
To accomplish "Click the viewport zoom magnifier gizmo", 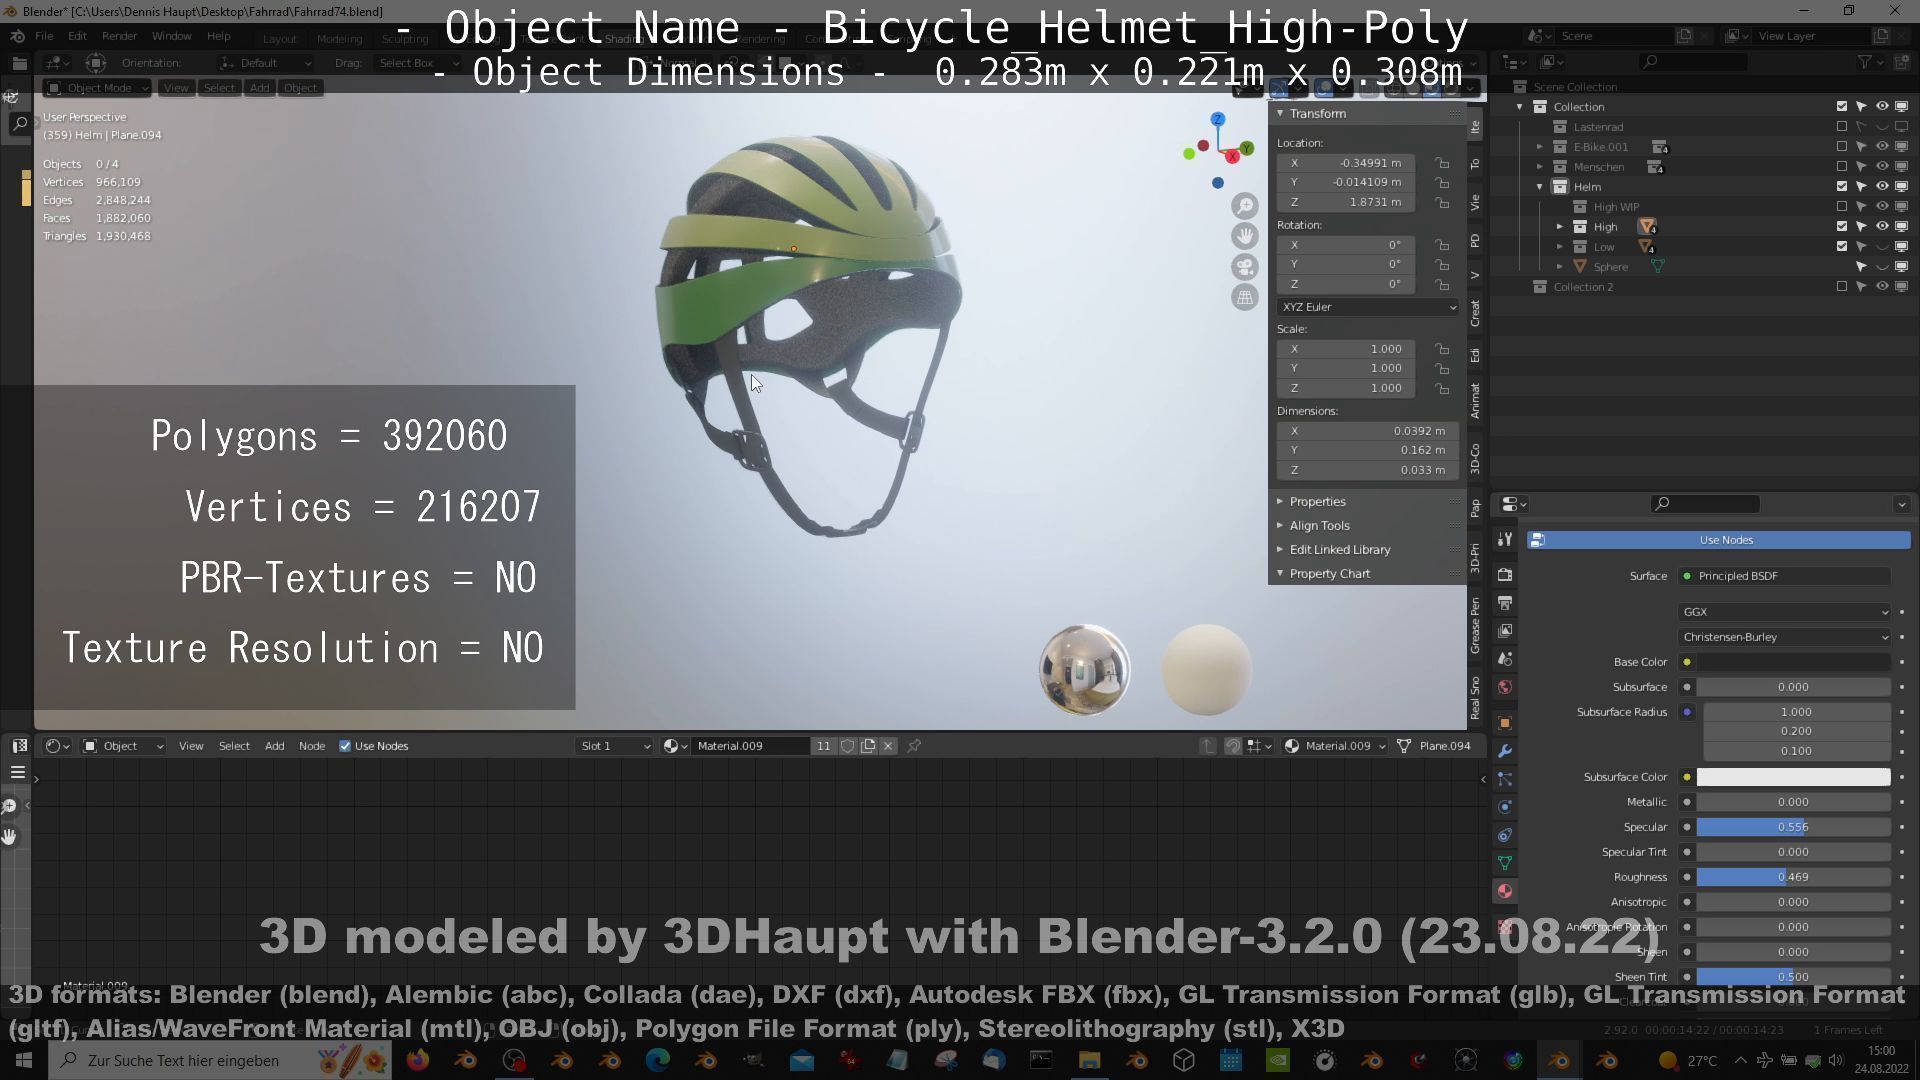I will [1245, 206].
